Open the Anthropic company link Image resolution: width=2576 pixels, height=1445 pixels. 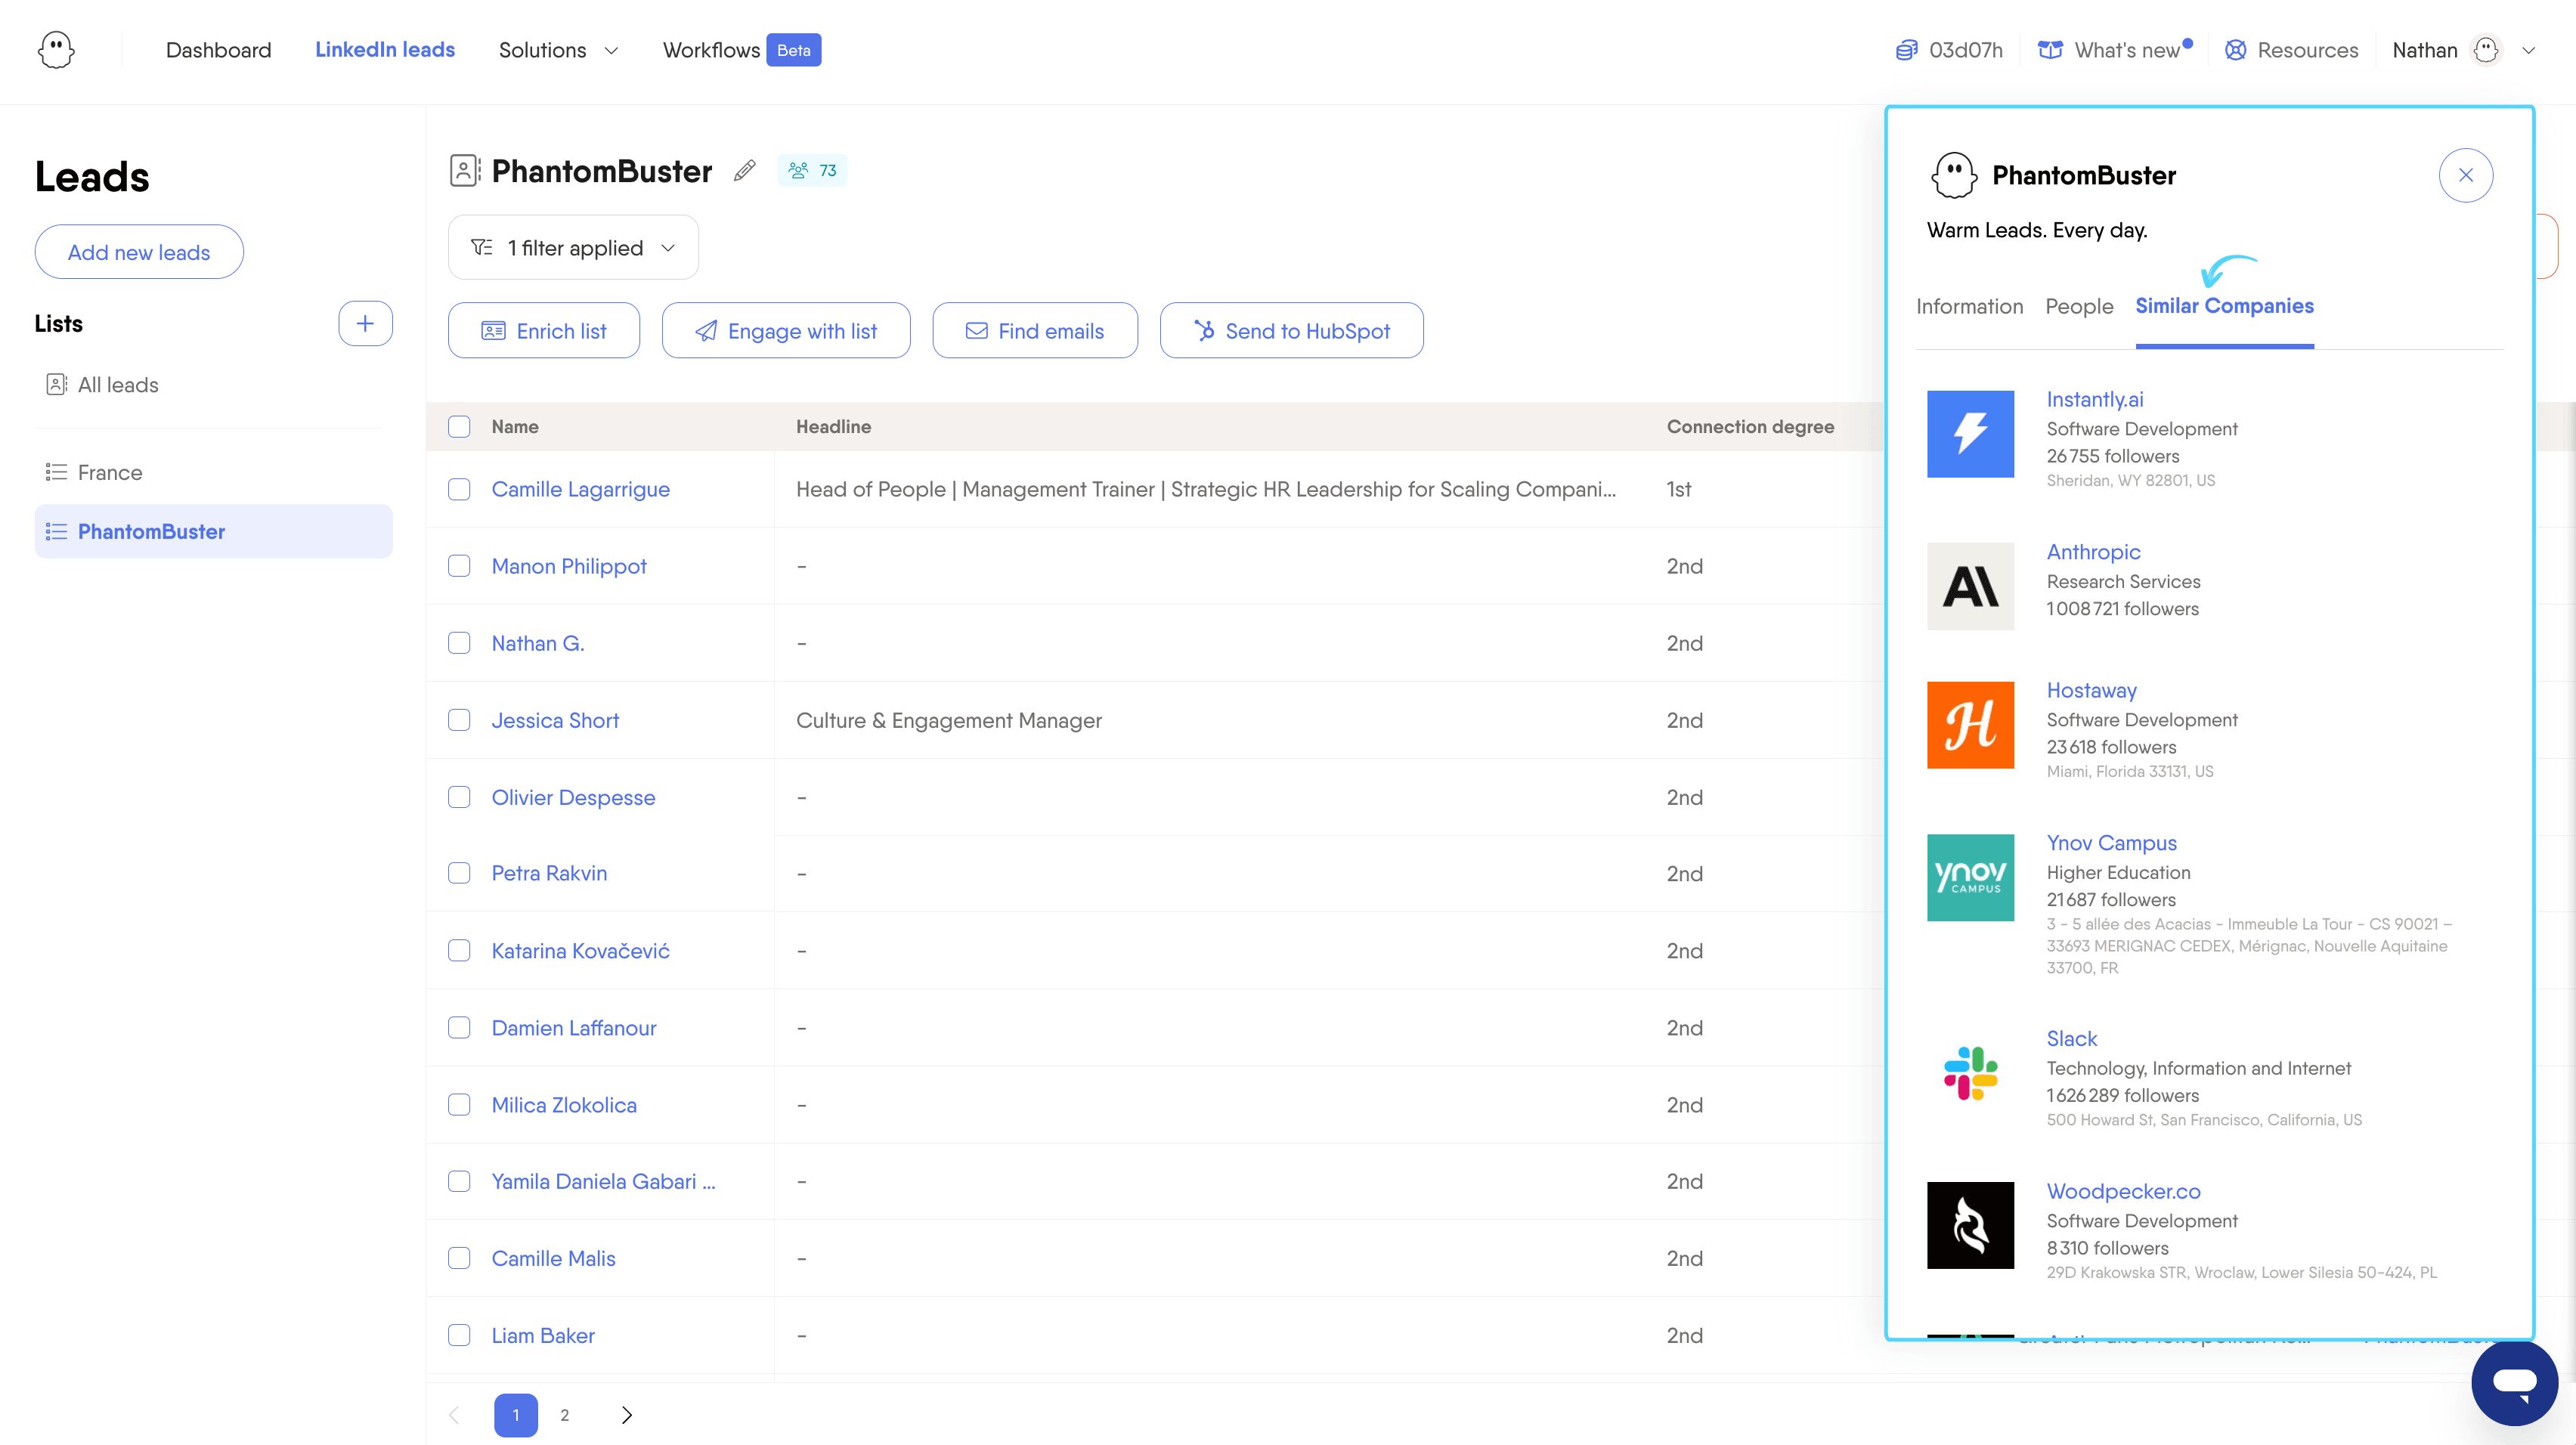click(2093, 552)
